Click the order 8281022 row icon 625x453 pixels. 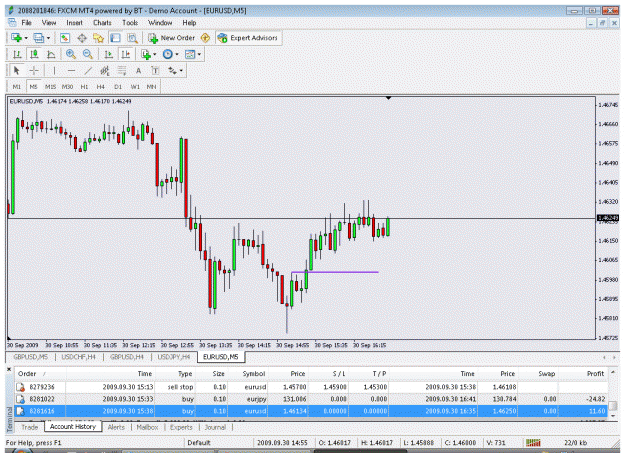20,399
